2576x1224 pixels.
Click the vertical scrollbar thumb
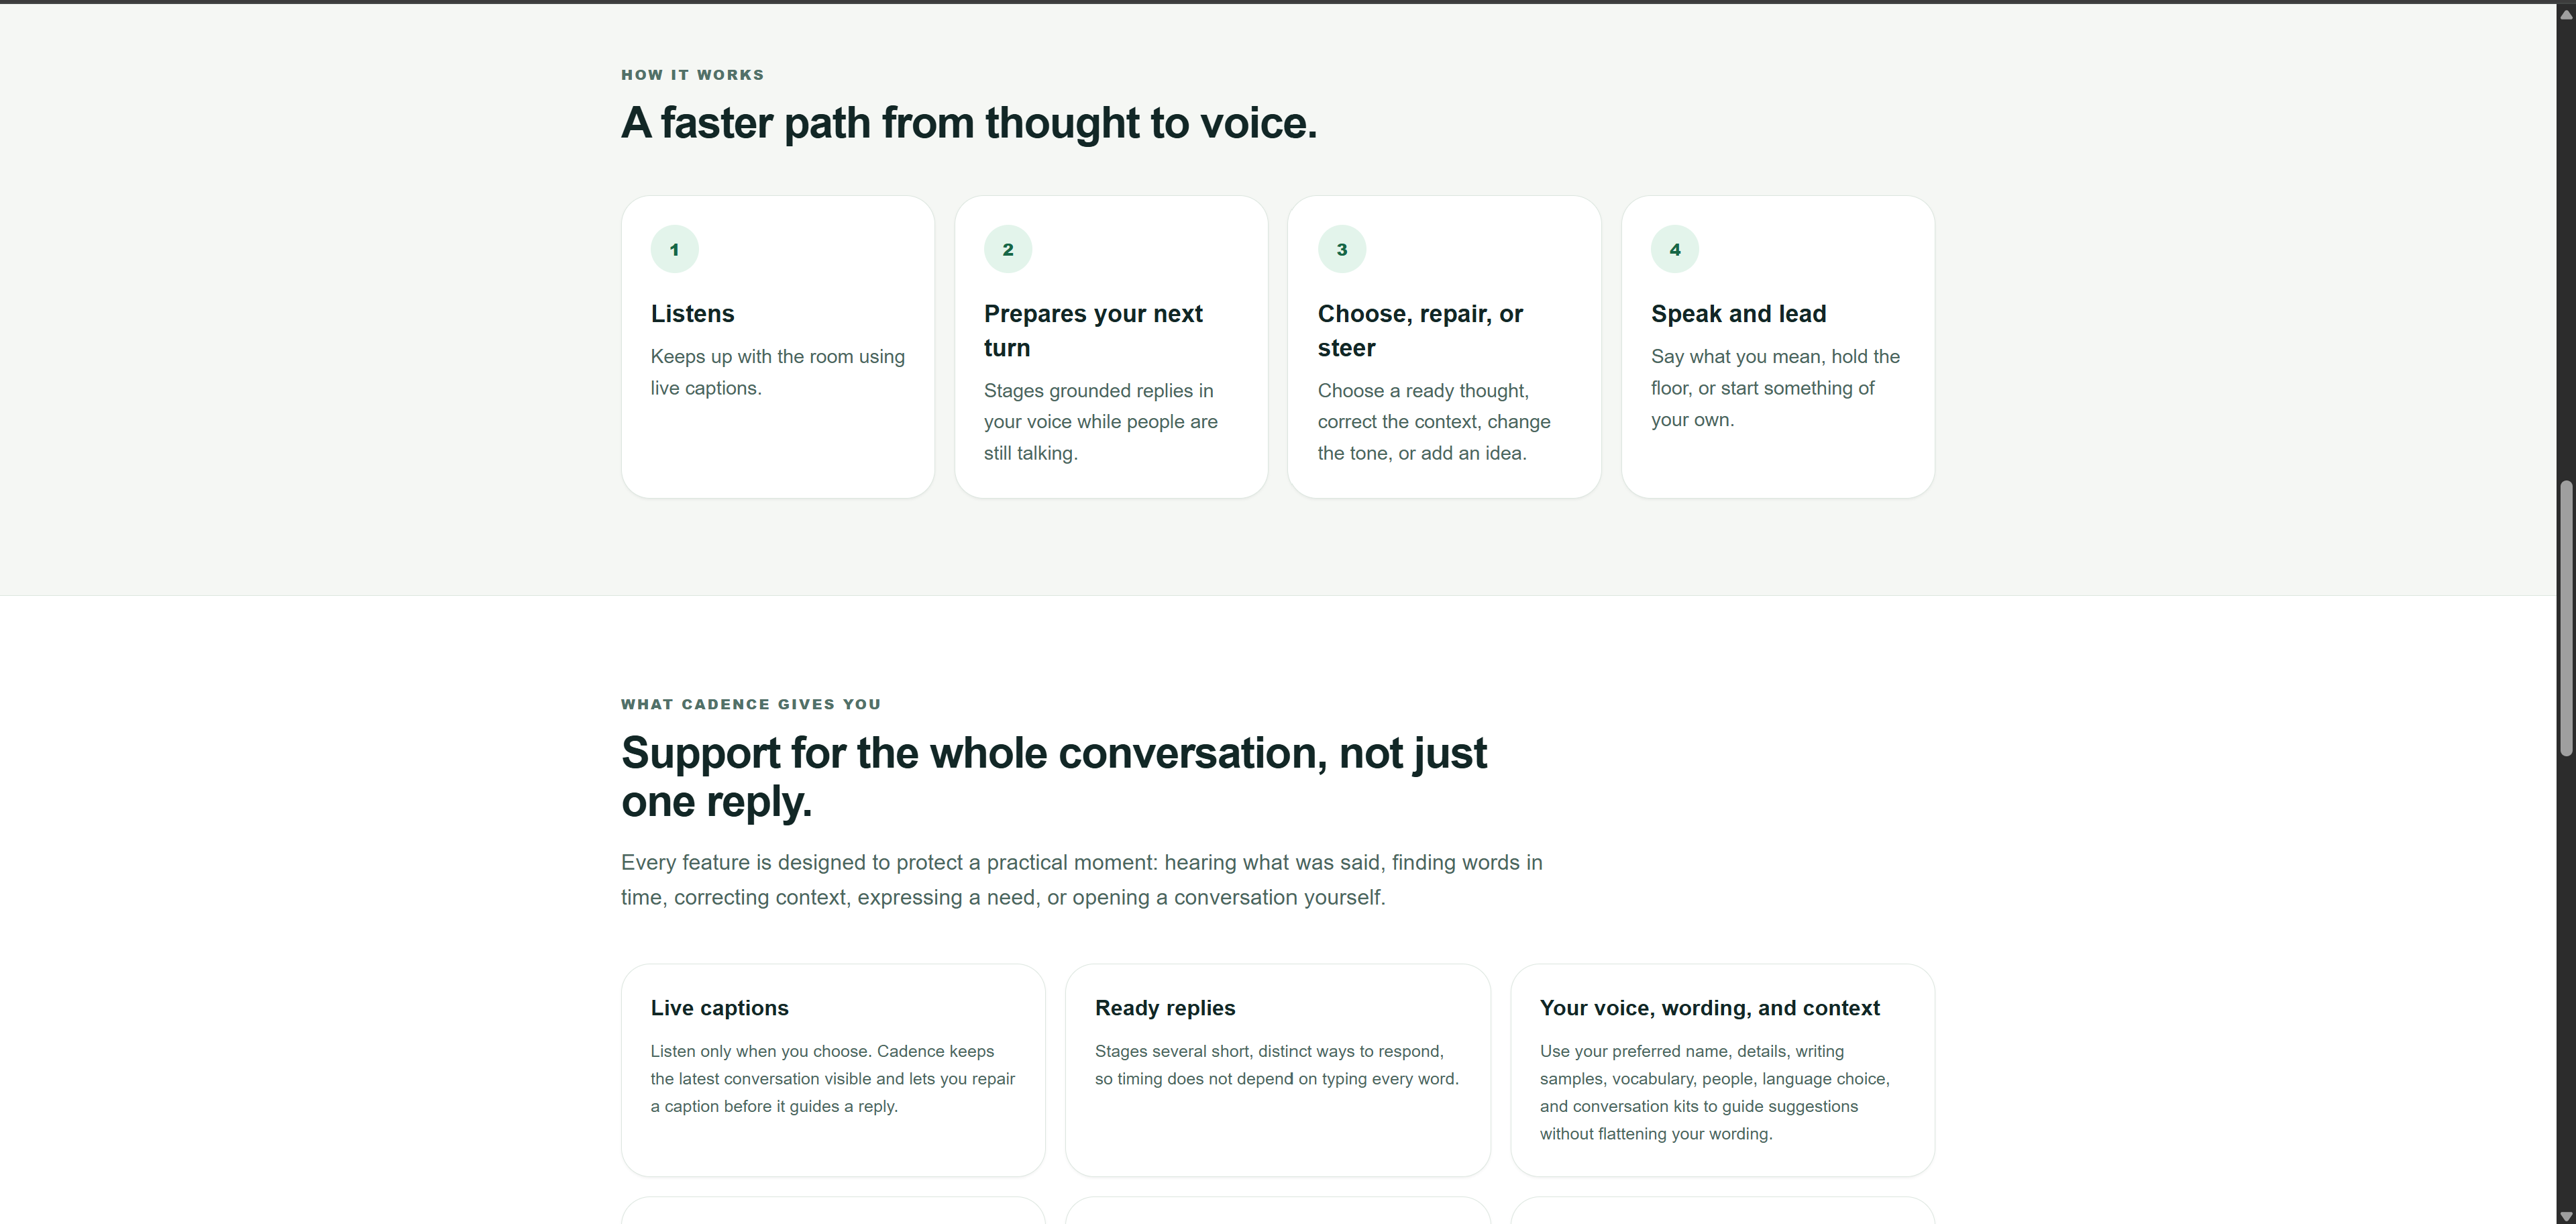[2565, 618]
